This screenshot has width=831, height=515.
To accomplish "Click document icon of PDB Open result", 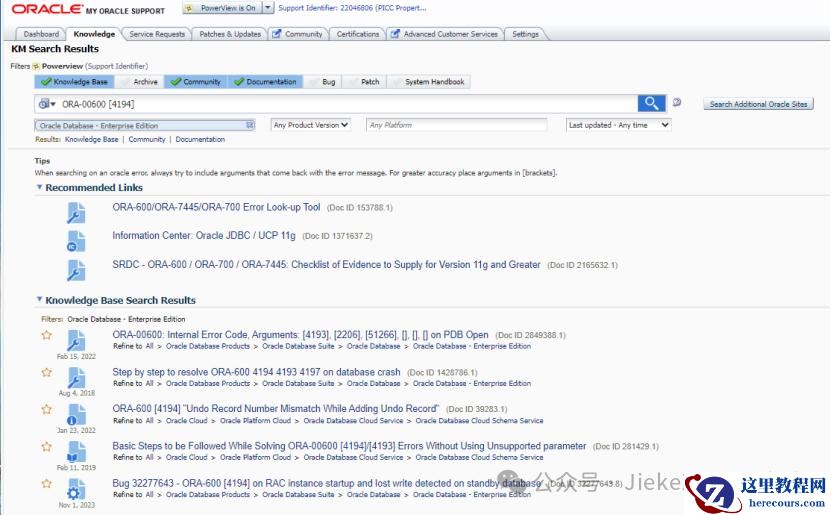I will click(76, 341).
